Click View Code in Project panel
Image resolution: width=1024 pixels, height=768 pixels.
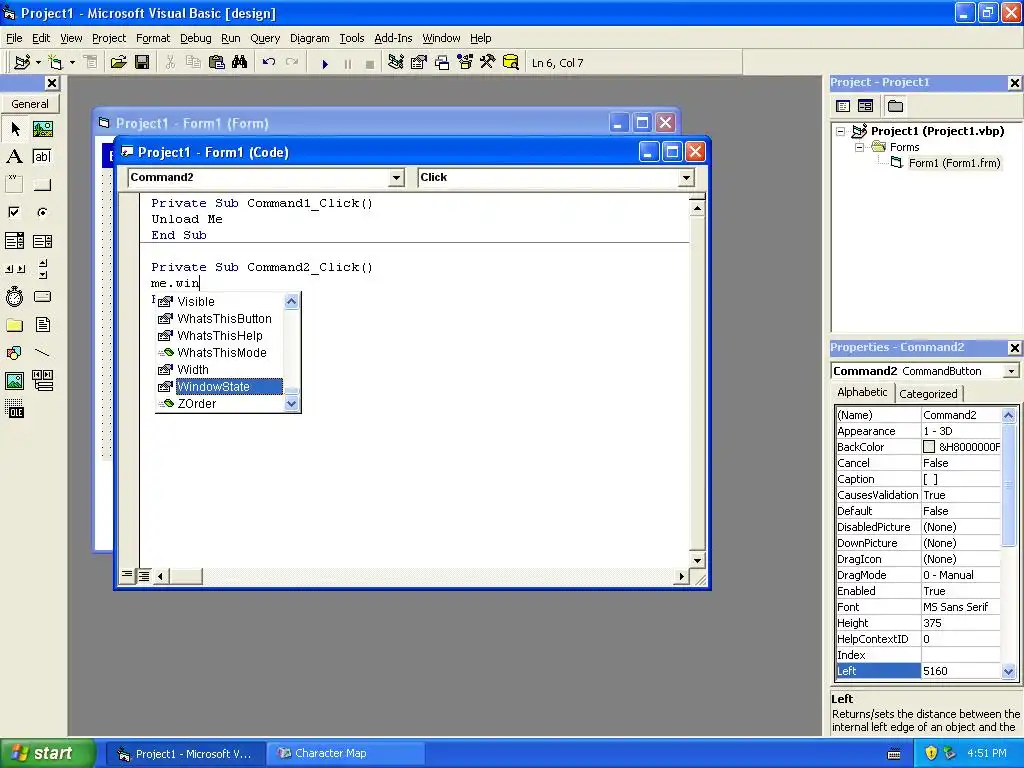click(x=843, y=106)
